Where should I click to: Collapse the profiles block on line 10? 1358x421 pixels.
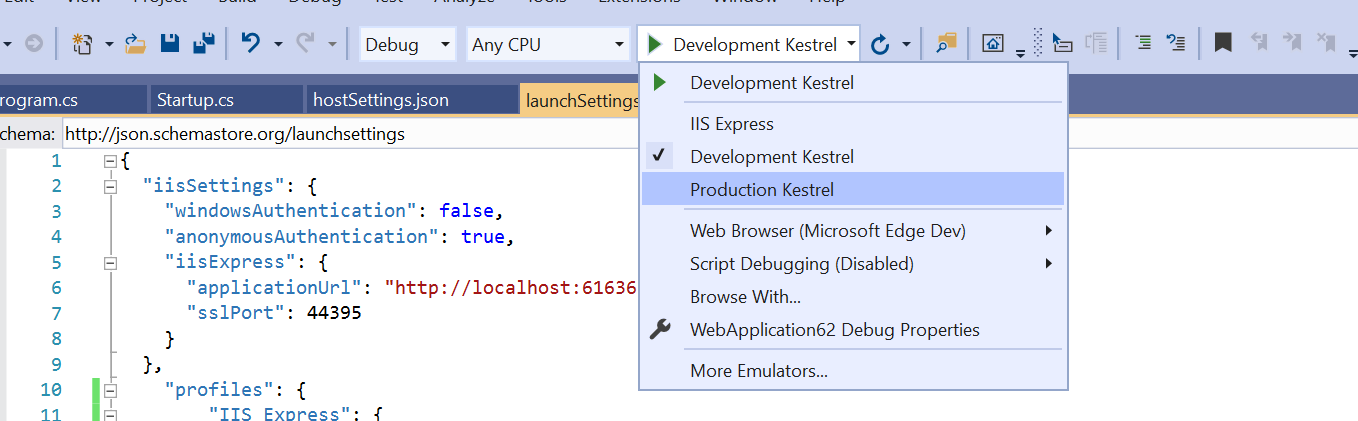(110, 390)
